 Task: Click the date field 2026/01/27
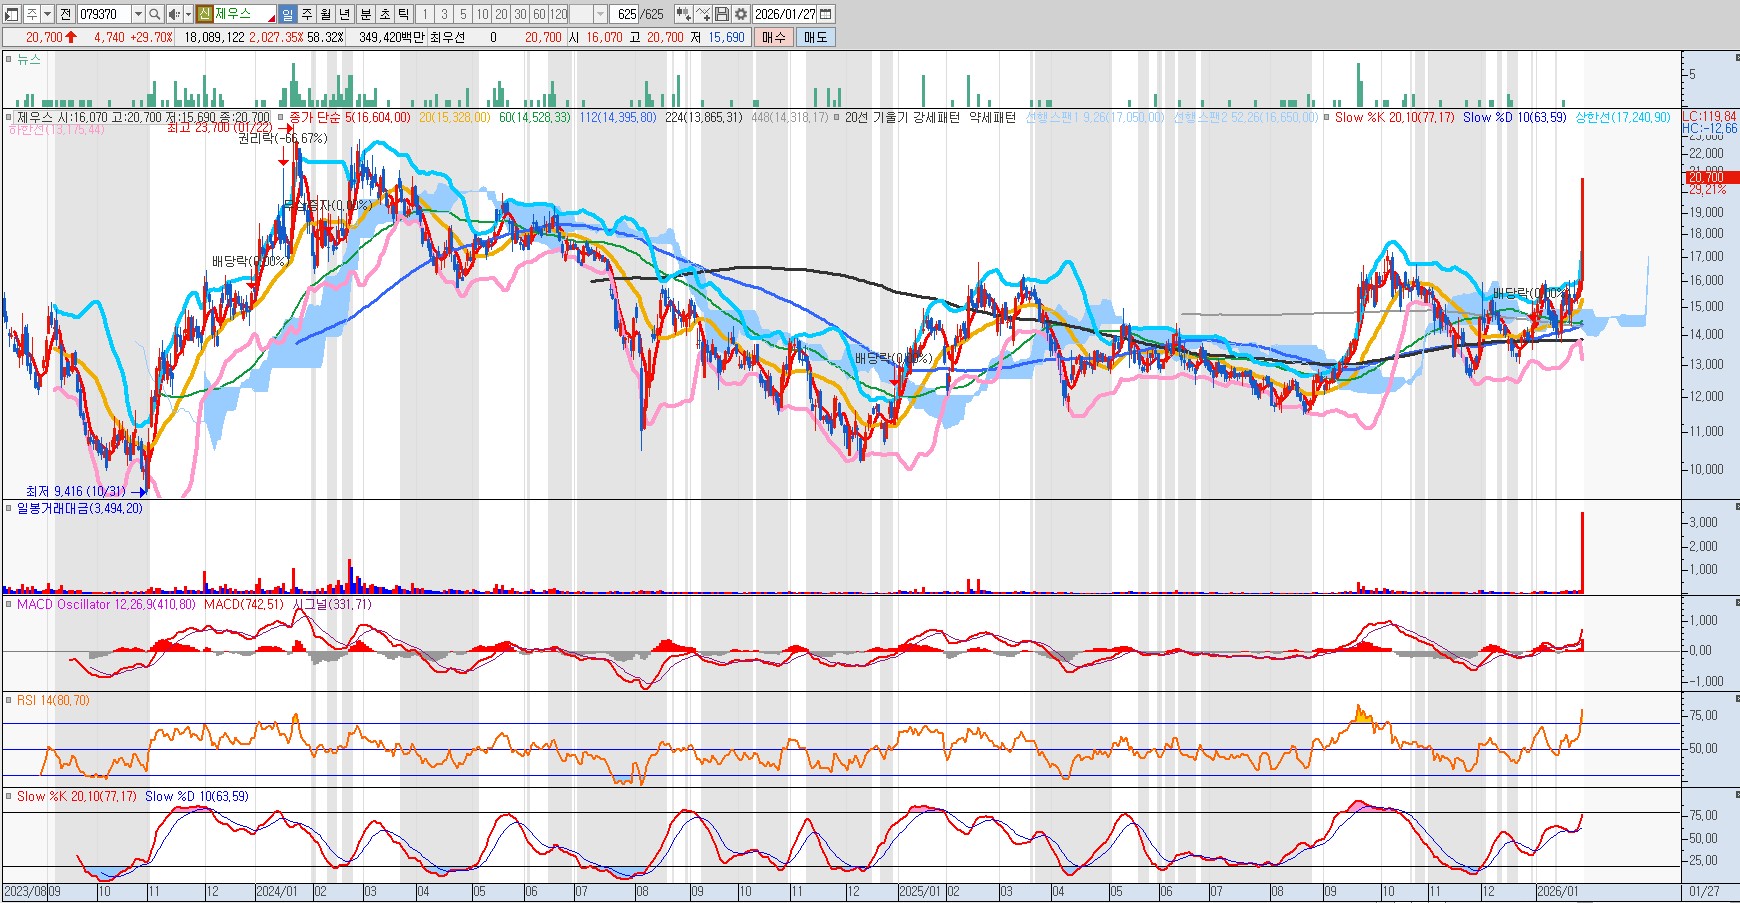784,14
